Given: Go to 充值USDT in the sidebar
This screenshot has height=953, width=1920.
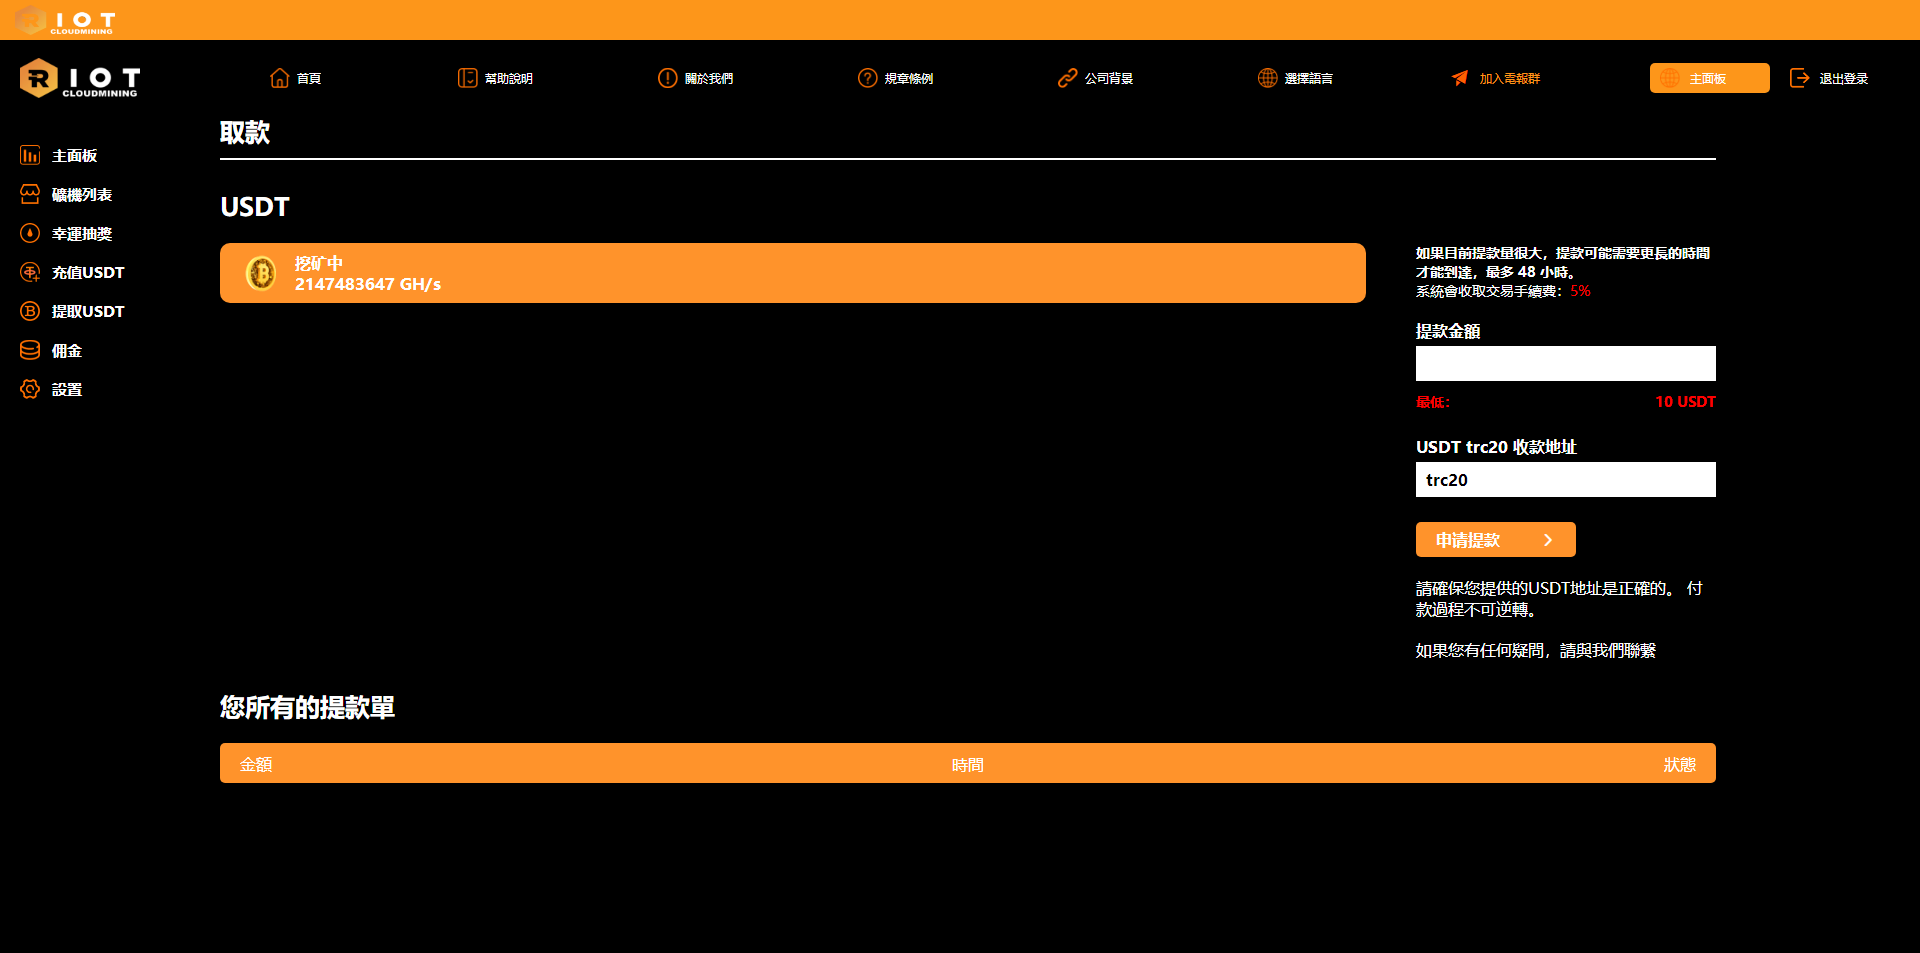Looking at the screenshot, I should pos(88,273).
